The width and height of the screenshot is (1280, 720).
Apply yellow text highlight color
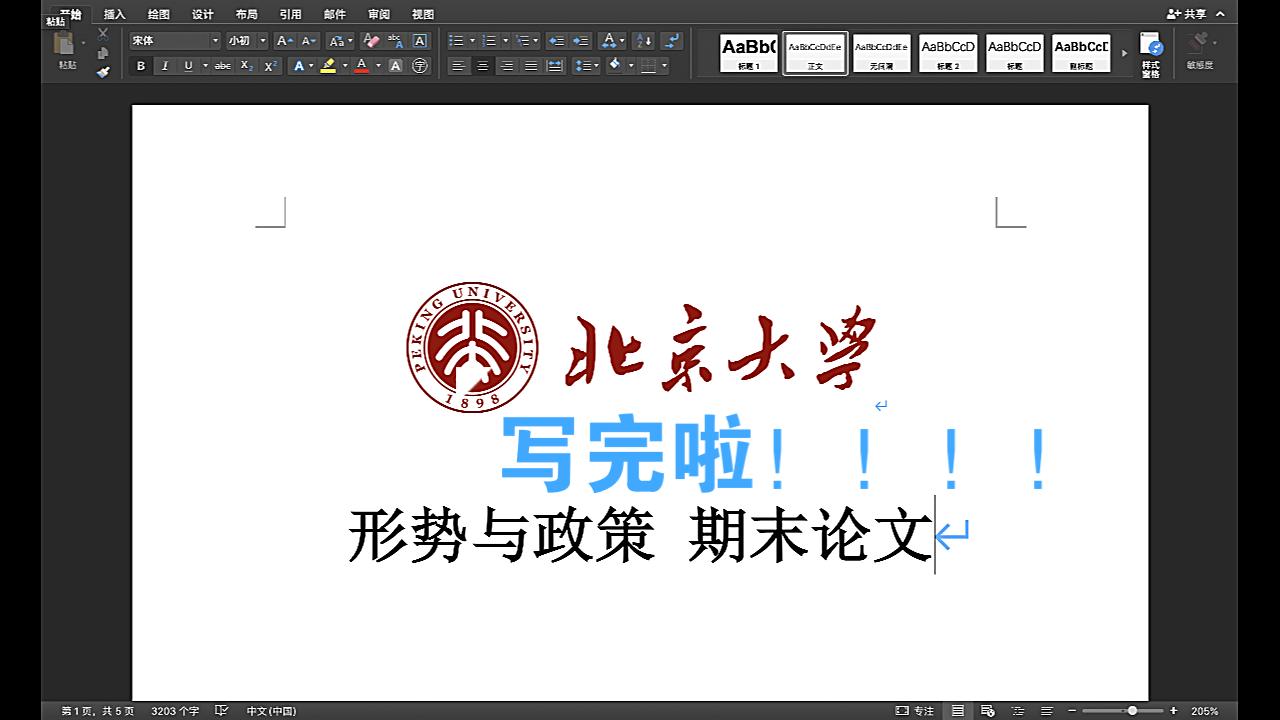tap(328, 66)
